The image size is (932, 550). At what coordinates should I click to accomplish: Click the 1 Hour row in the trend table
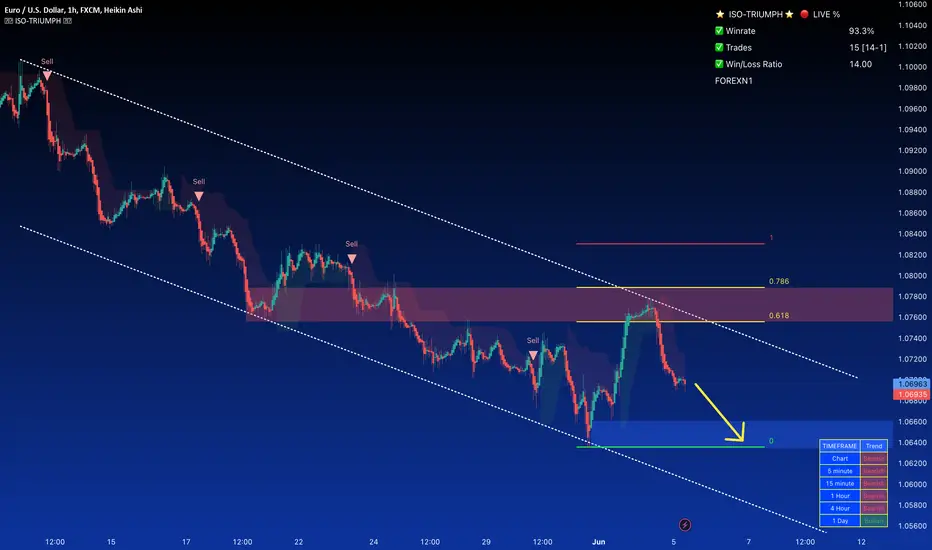point(854,496)
